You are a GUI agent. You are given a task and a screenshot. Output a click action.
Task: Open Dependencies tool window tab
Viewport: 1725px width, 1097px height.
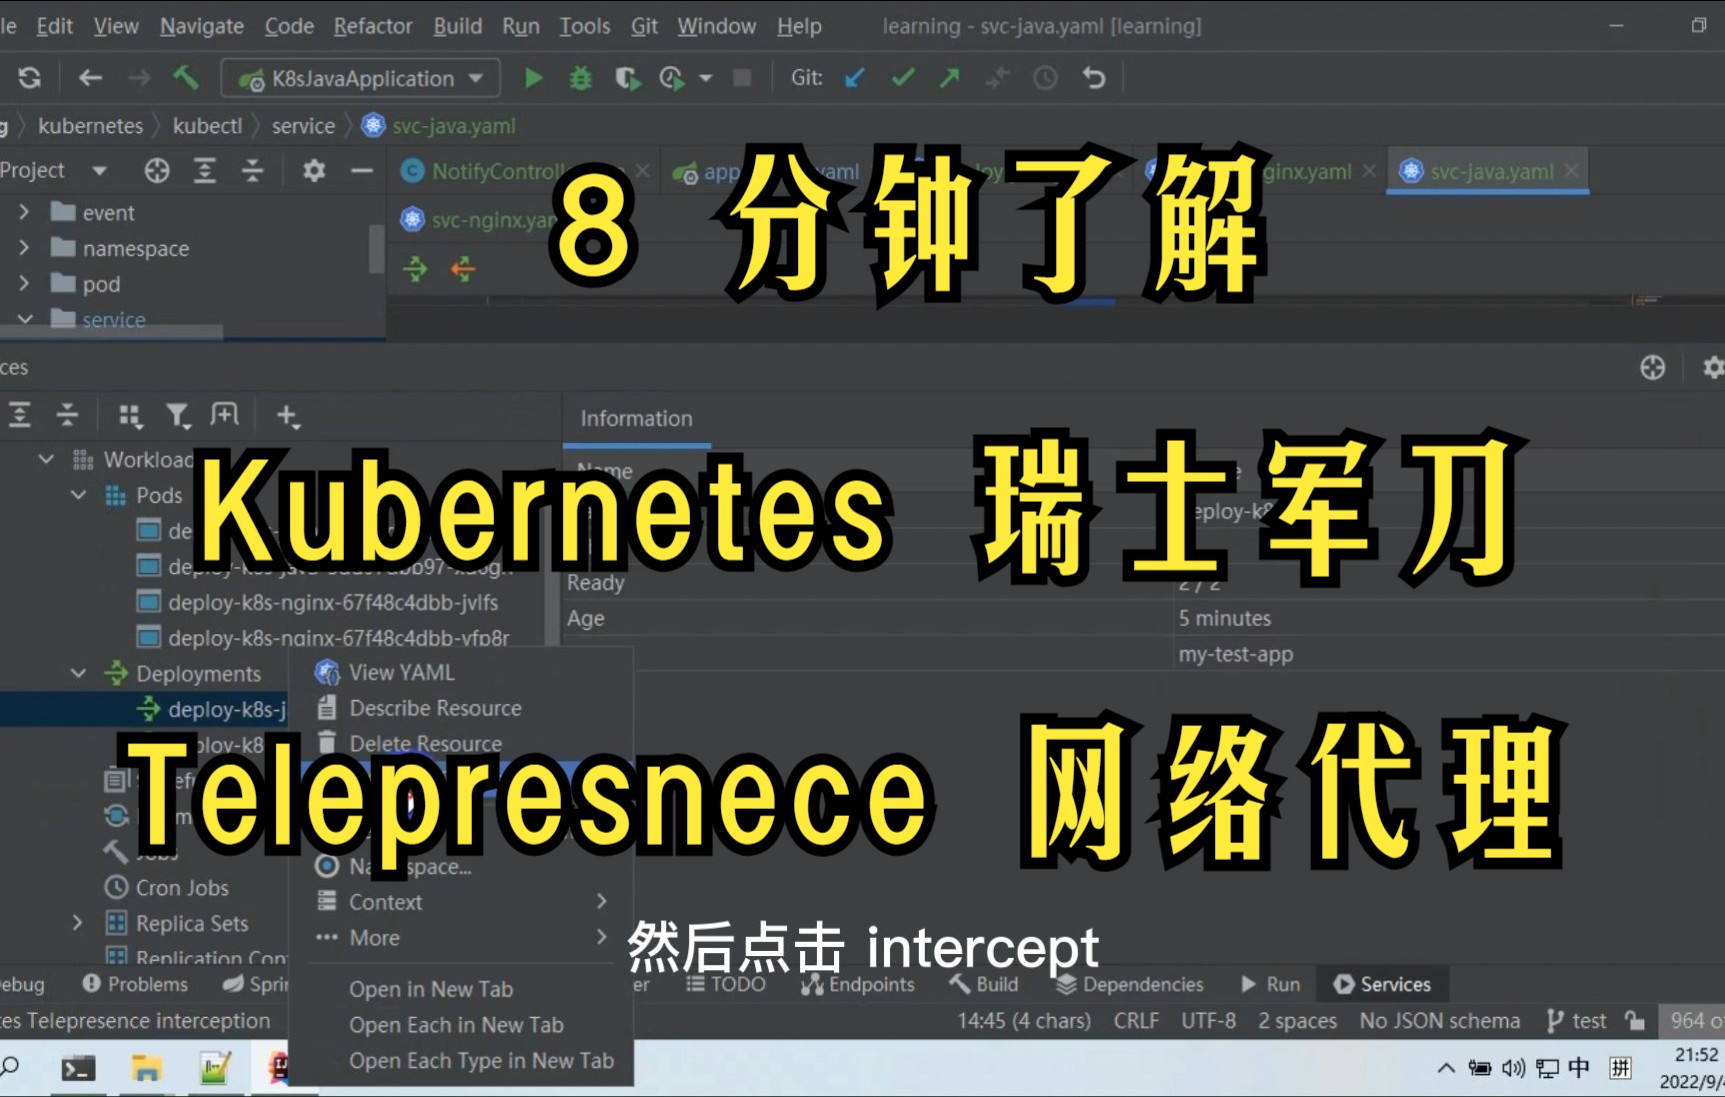tap(1130, 984)
